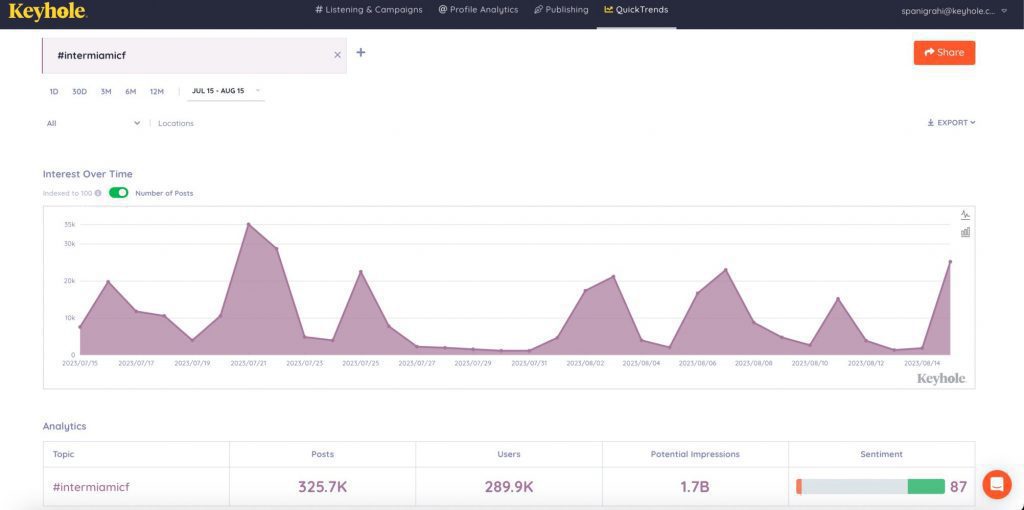Screen dimensions: 1024x510
Task: Open the Listening & Campaigns tab
Action: 369,10
